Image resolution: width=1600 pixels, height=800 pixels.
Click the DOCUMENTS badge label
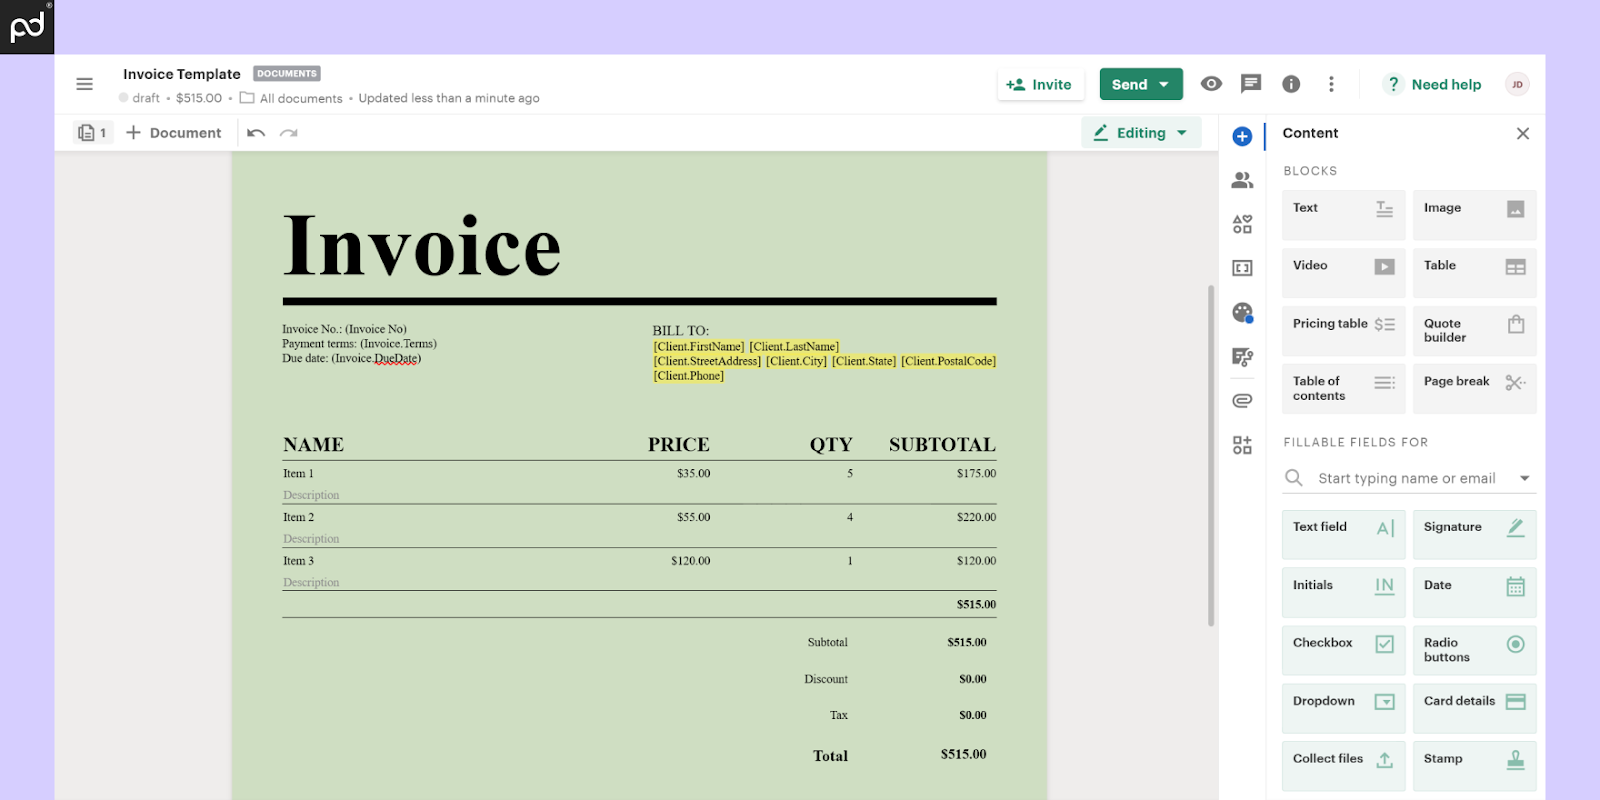click(287, 74)
